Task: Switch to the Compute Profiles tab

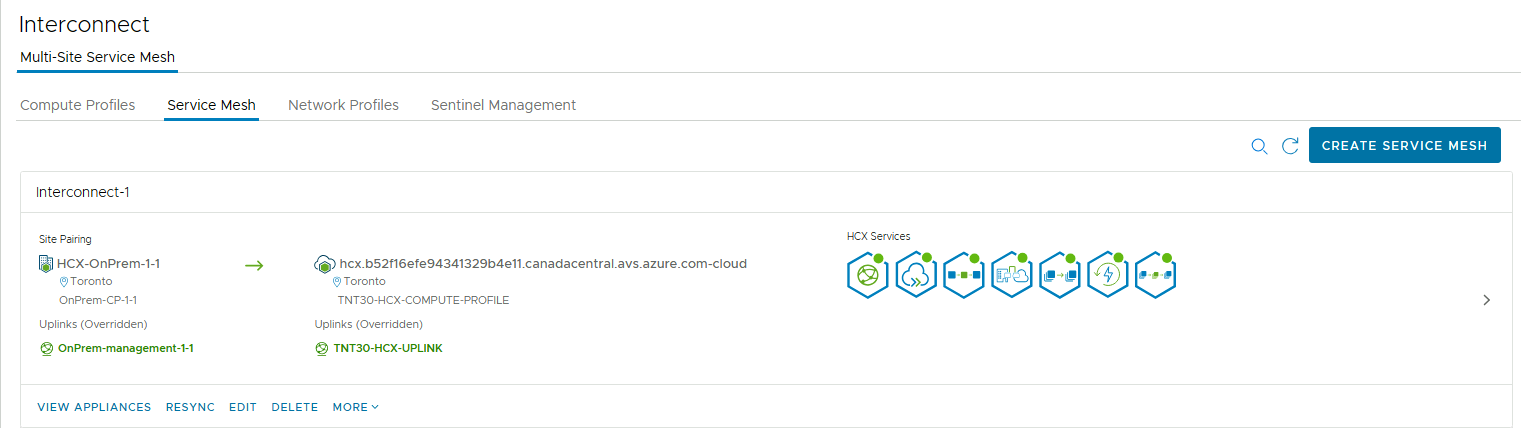Action: (x=78, y=105)
